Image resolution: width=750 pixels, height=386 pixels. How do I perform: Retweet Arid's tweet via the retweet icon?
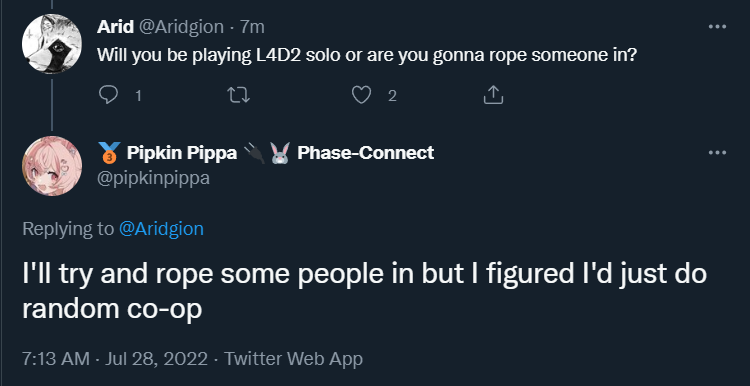tap(238, 96)
